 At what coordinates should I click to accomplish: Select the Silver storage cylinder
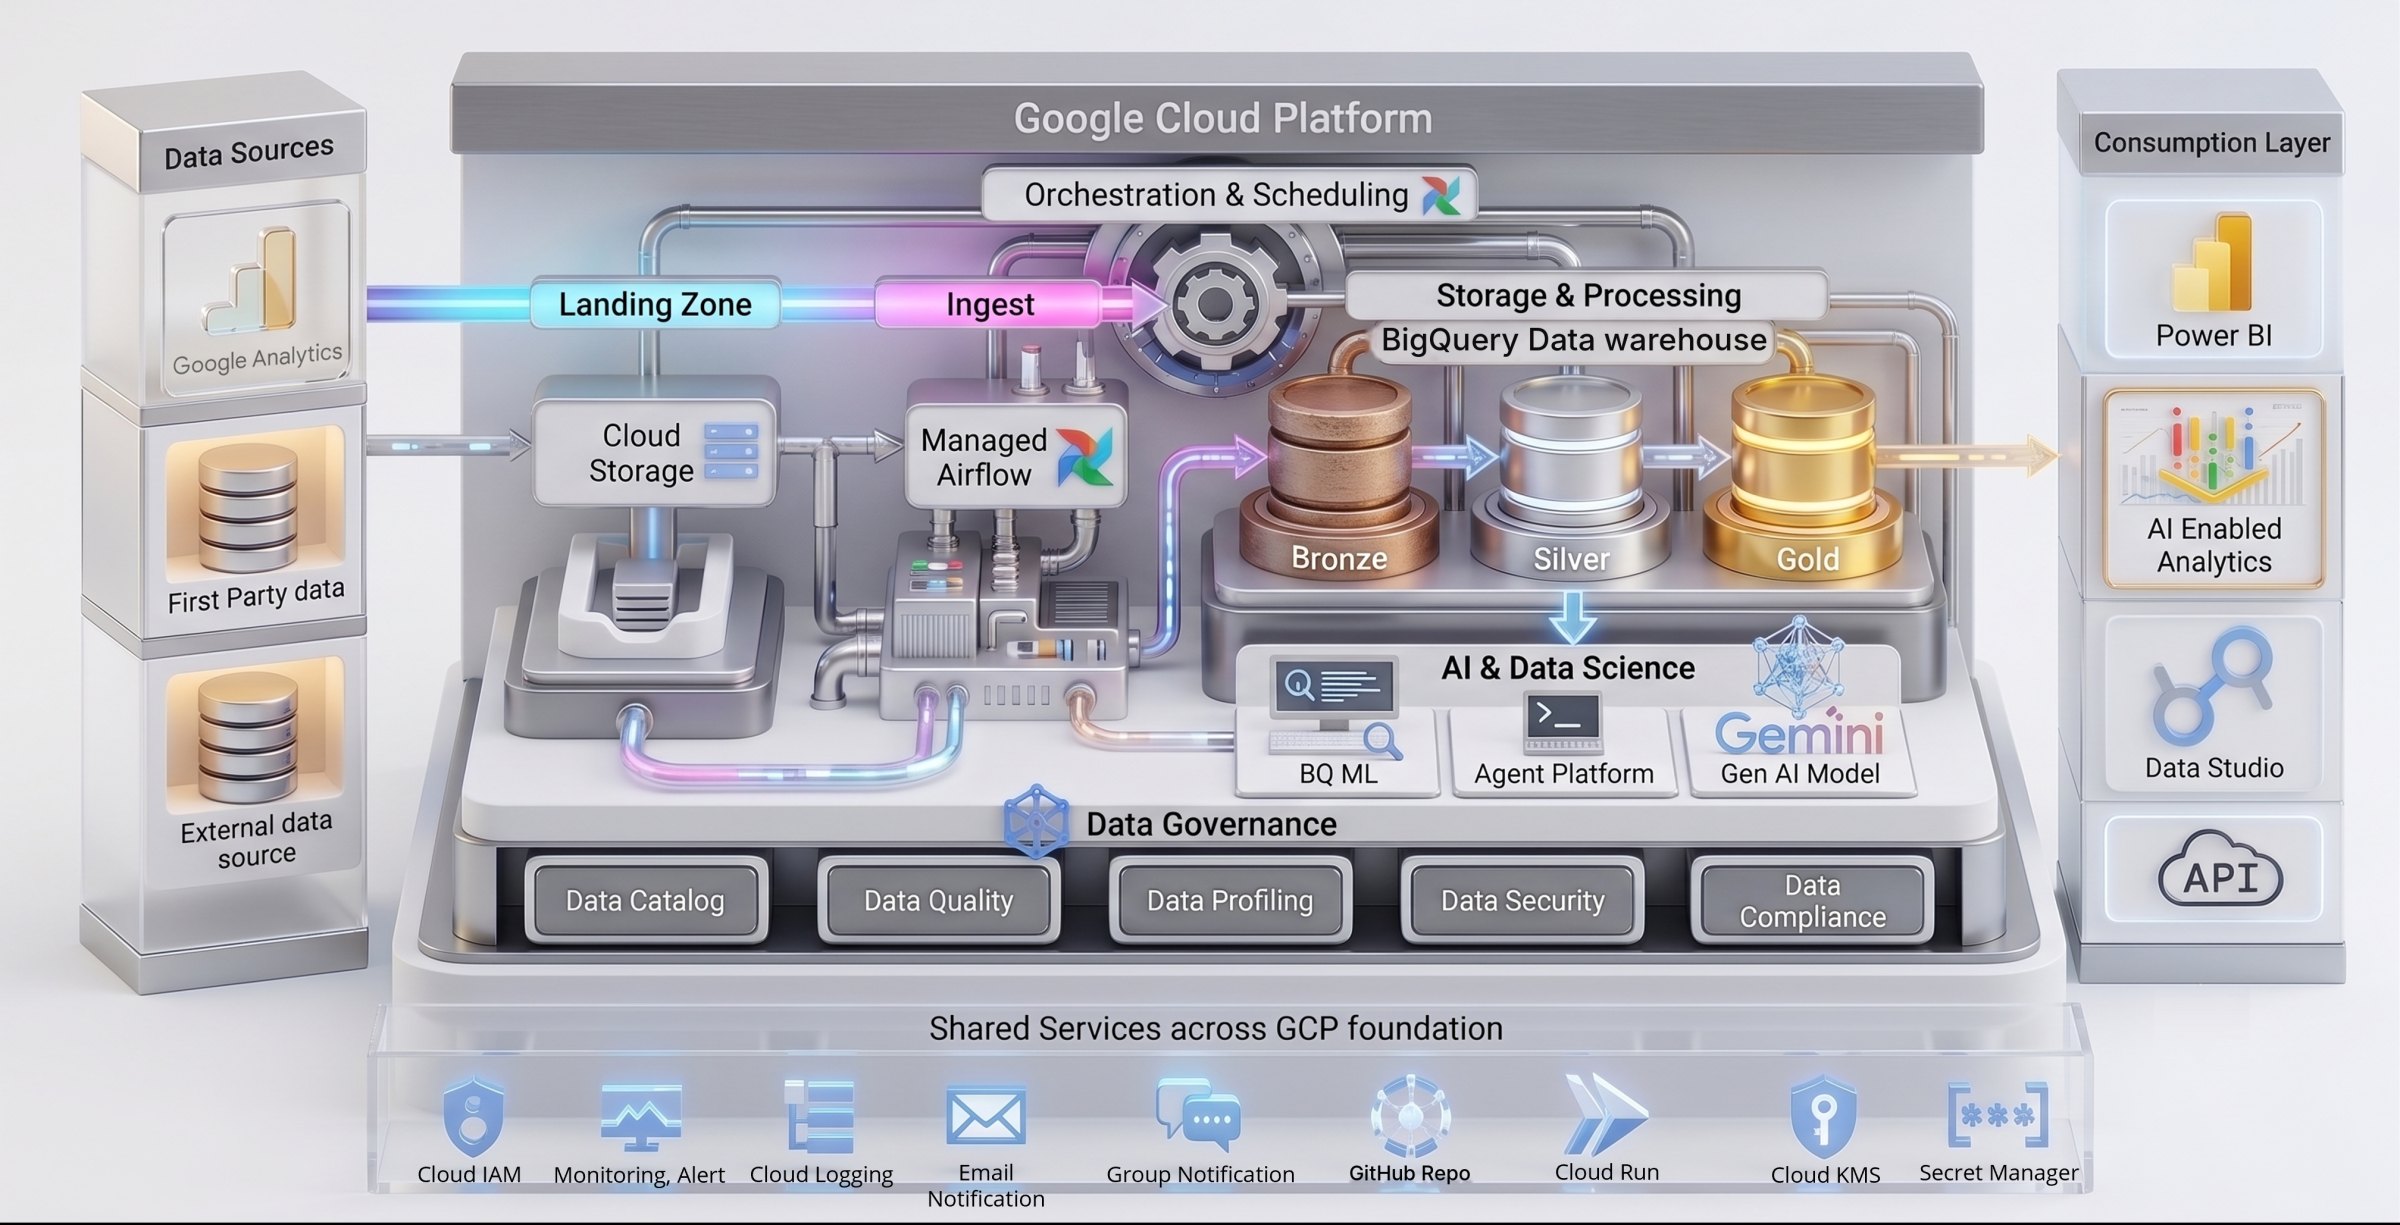coord(1571,476)
